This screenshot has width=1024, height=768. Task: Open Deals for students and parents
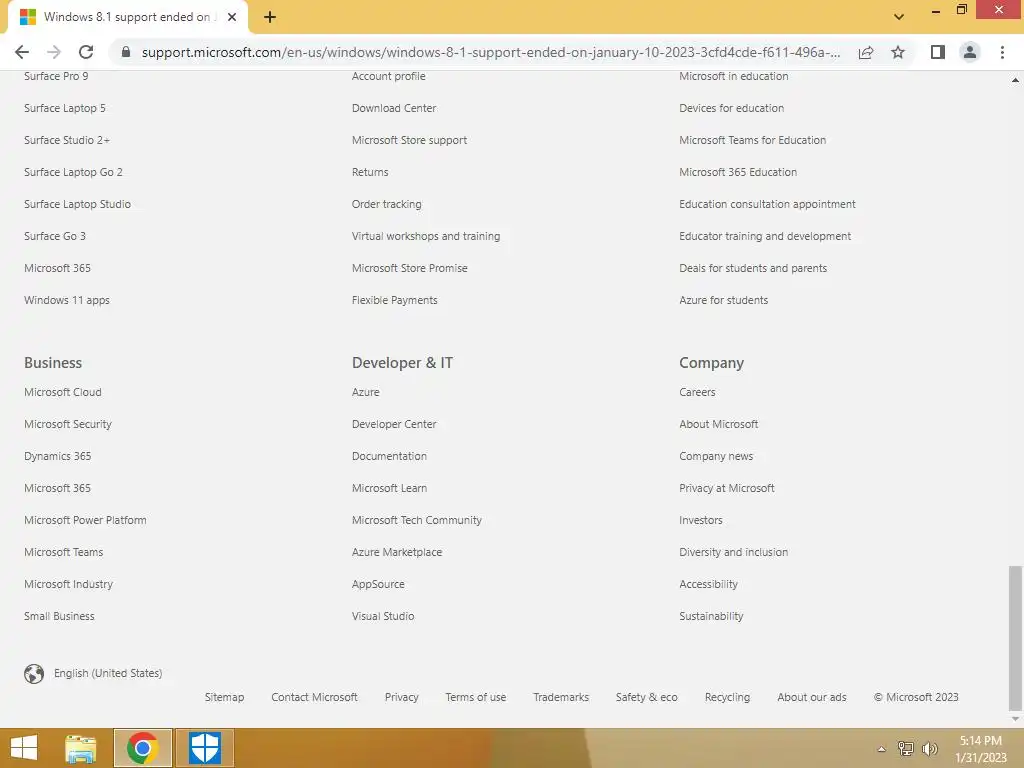753,268
